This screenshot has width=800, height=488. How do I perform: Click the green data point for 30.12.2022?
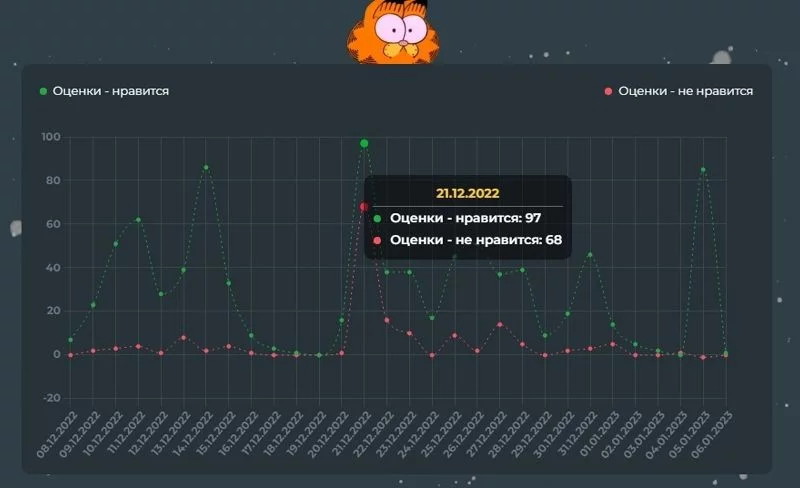tap(567, 313)
